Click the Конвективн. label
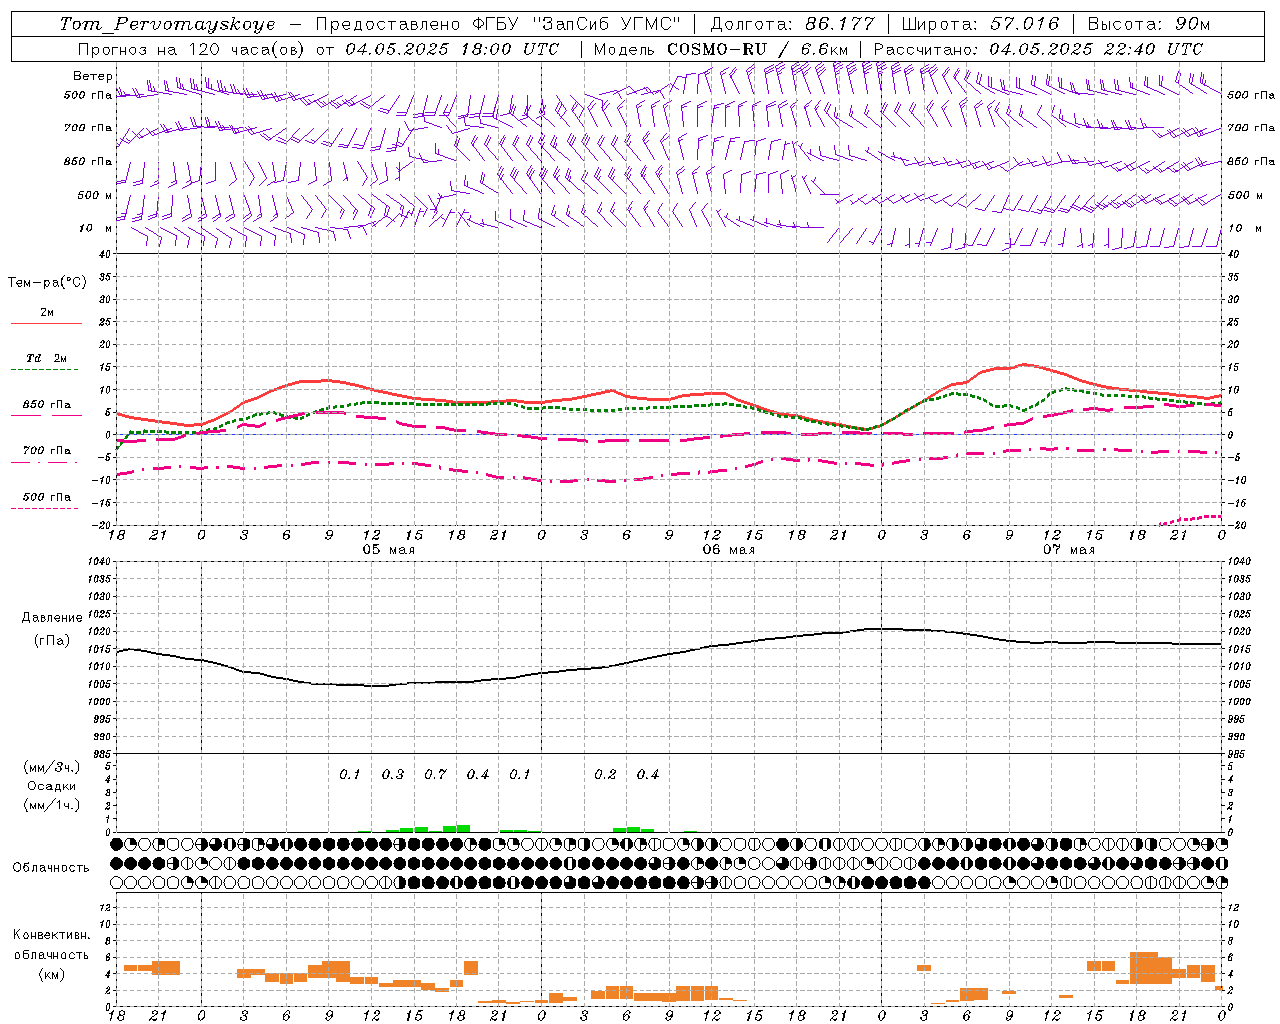Image resolution: width=1280 pixels, height=1024 pixels. (x=52, y=936)
